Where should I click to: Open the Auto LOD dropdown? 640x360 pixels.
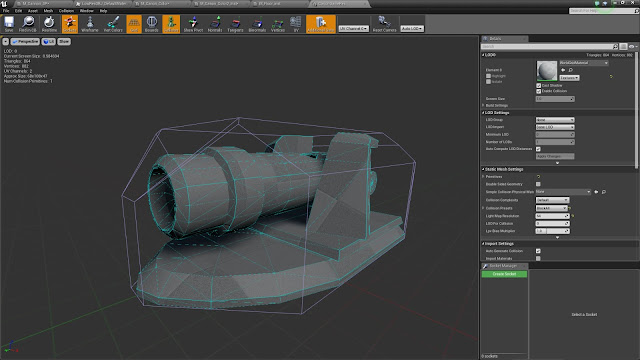(411, 29)
